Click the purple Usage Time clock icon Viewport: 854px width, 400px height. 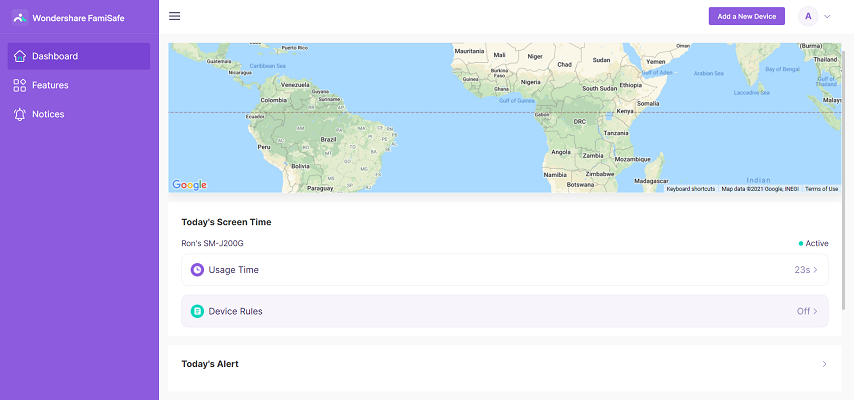(197, 270)
